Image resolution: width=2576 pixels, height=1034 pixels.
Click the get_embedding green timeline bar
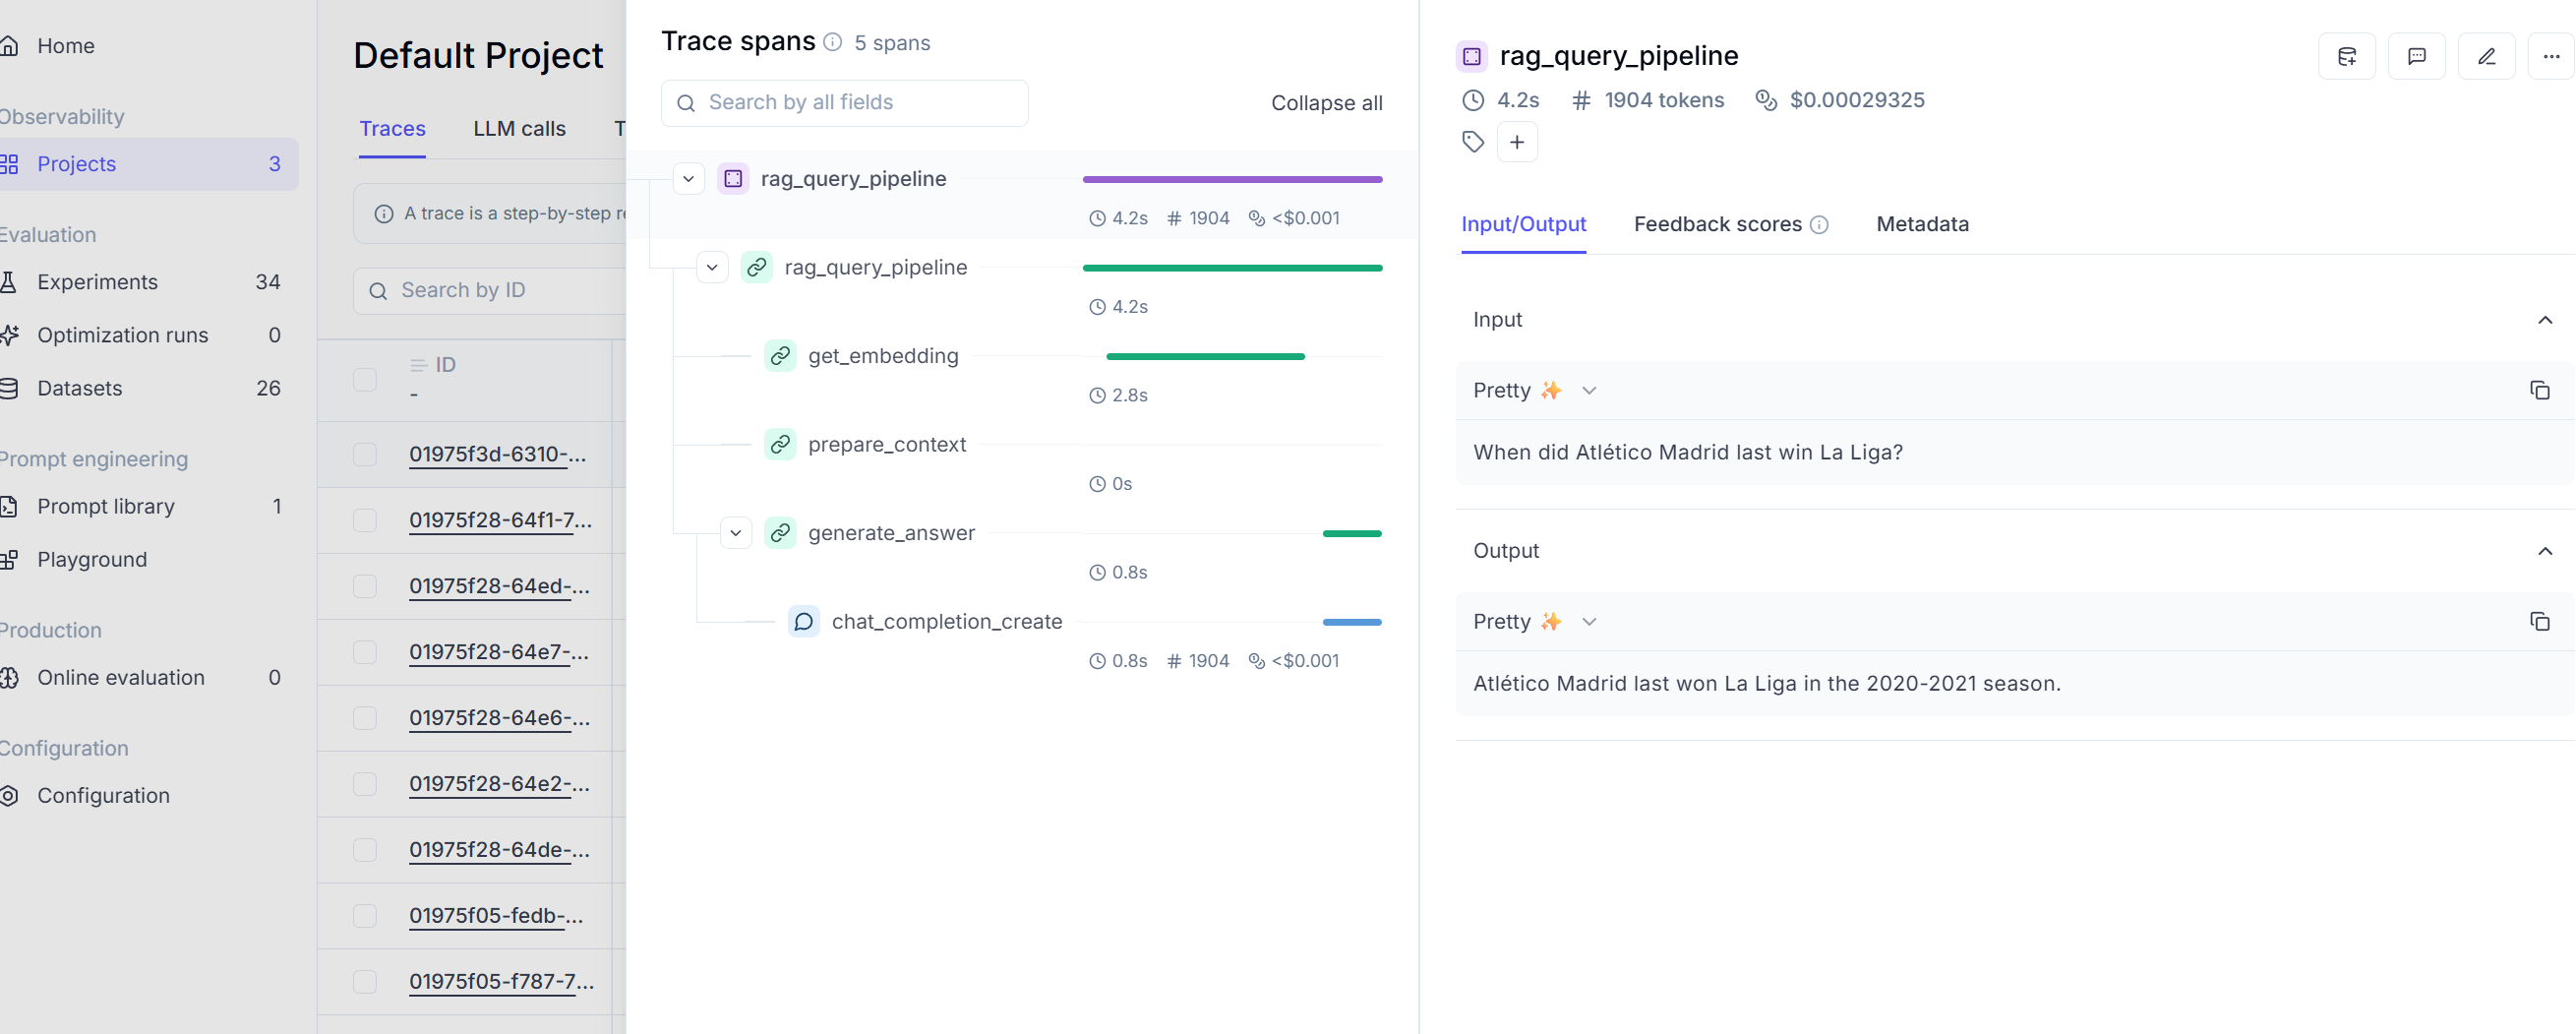click(1205, 356)
